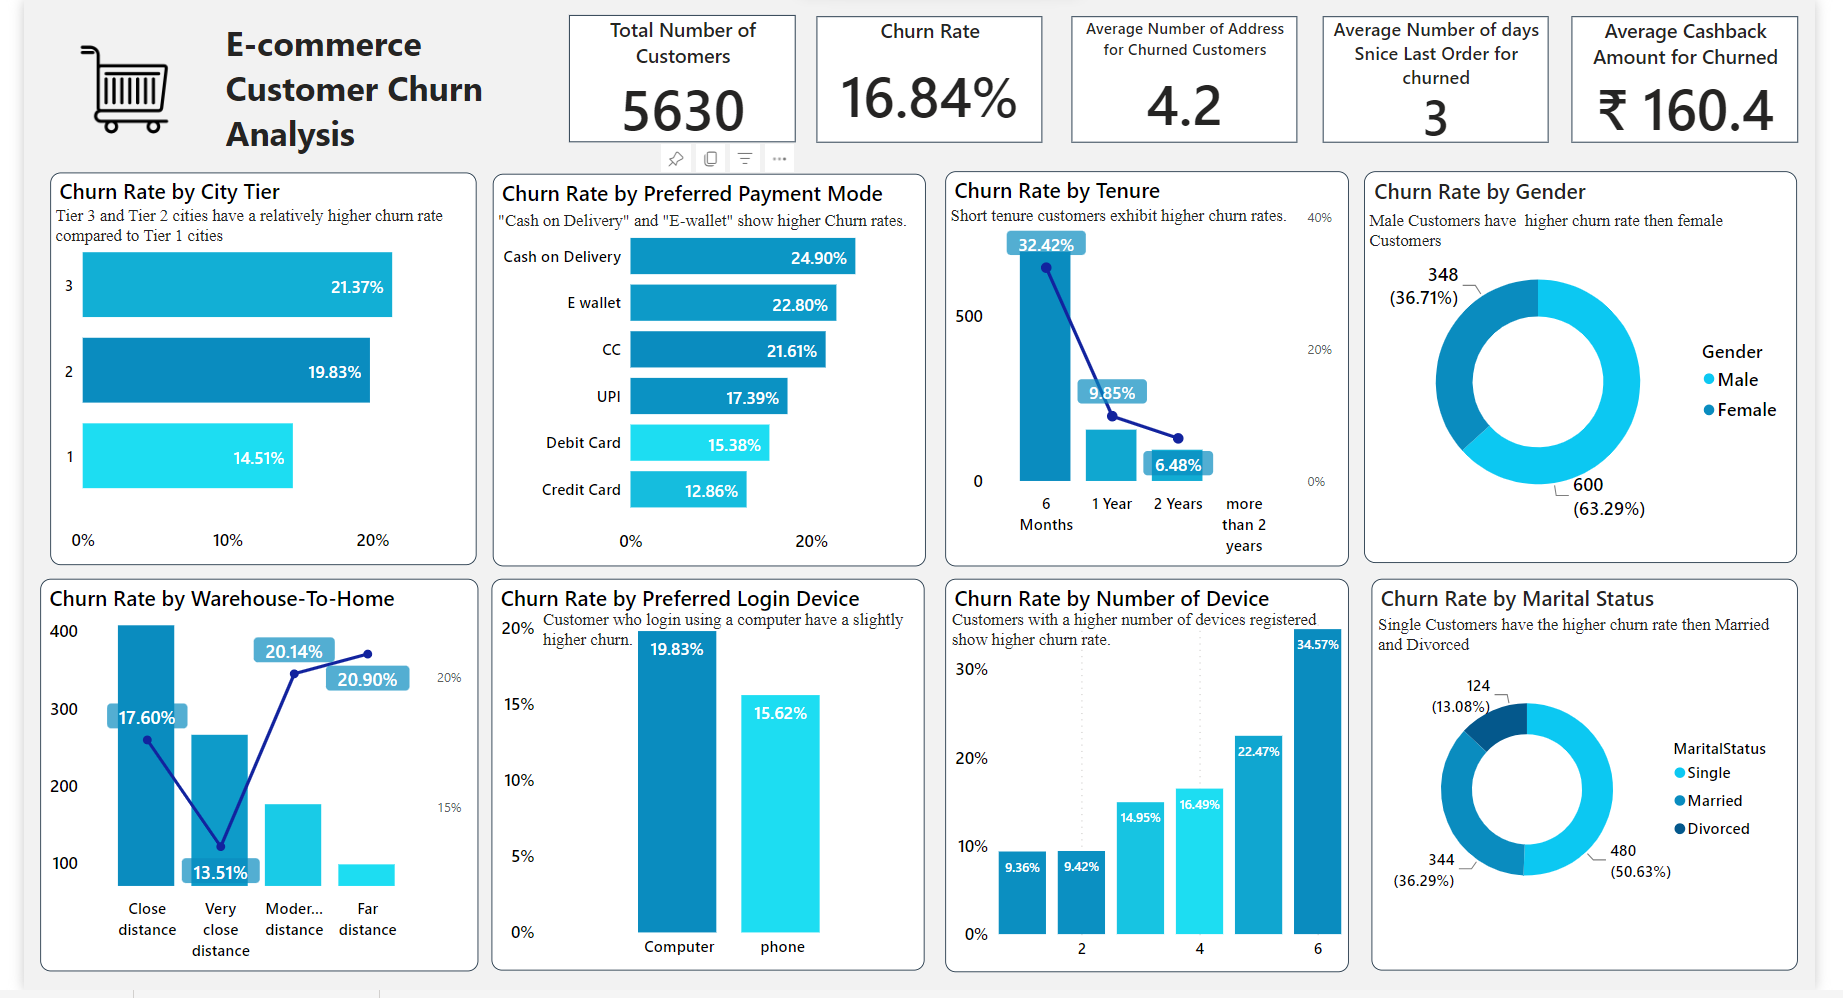Viewport: 1843px width, 998px height.
Task: Select the E wallet 22.80% bar
Action: click(733, 304)
